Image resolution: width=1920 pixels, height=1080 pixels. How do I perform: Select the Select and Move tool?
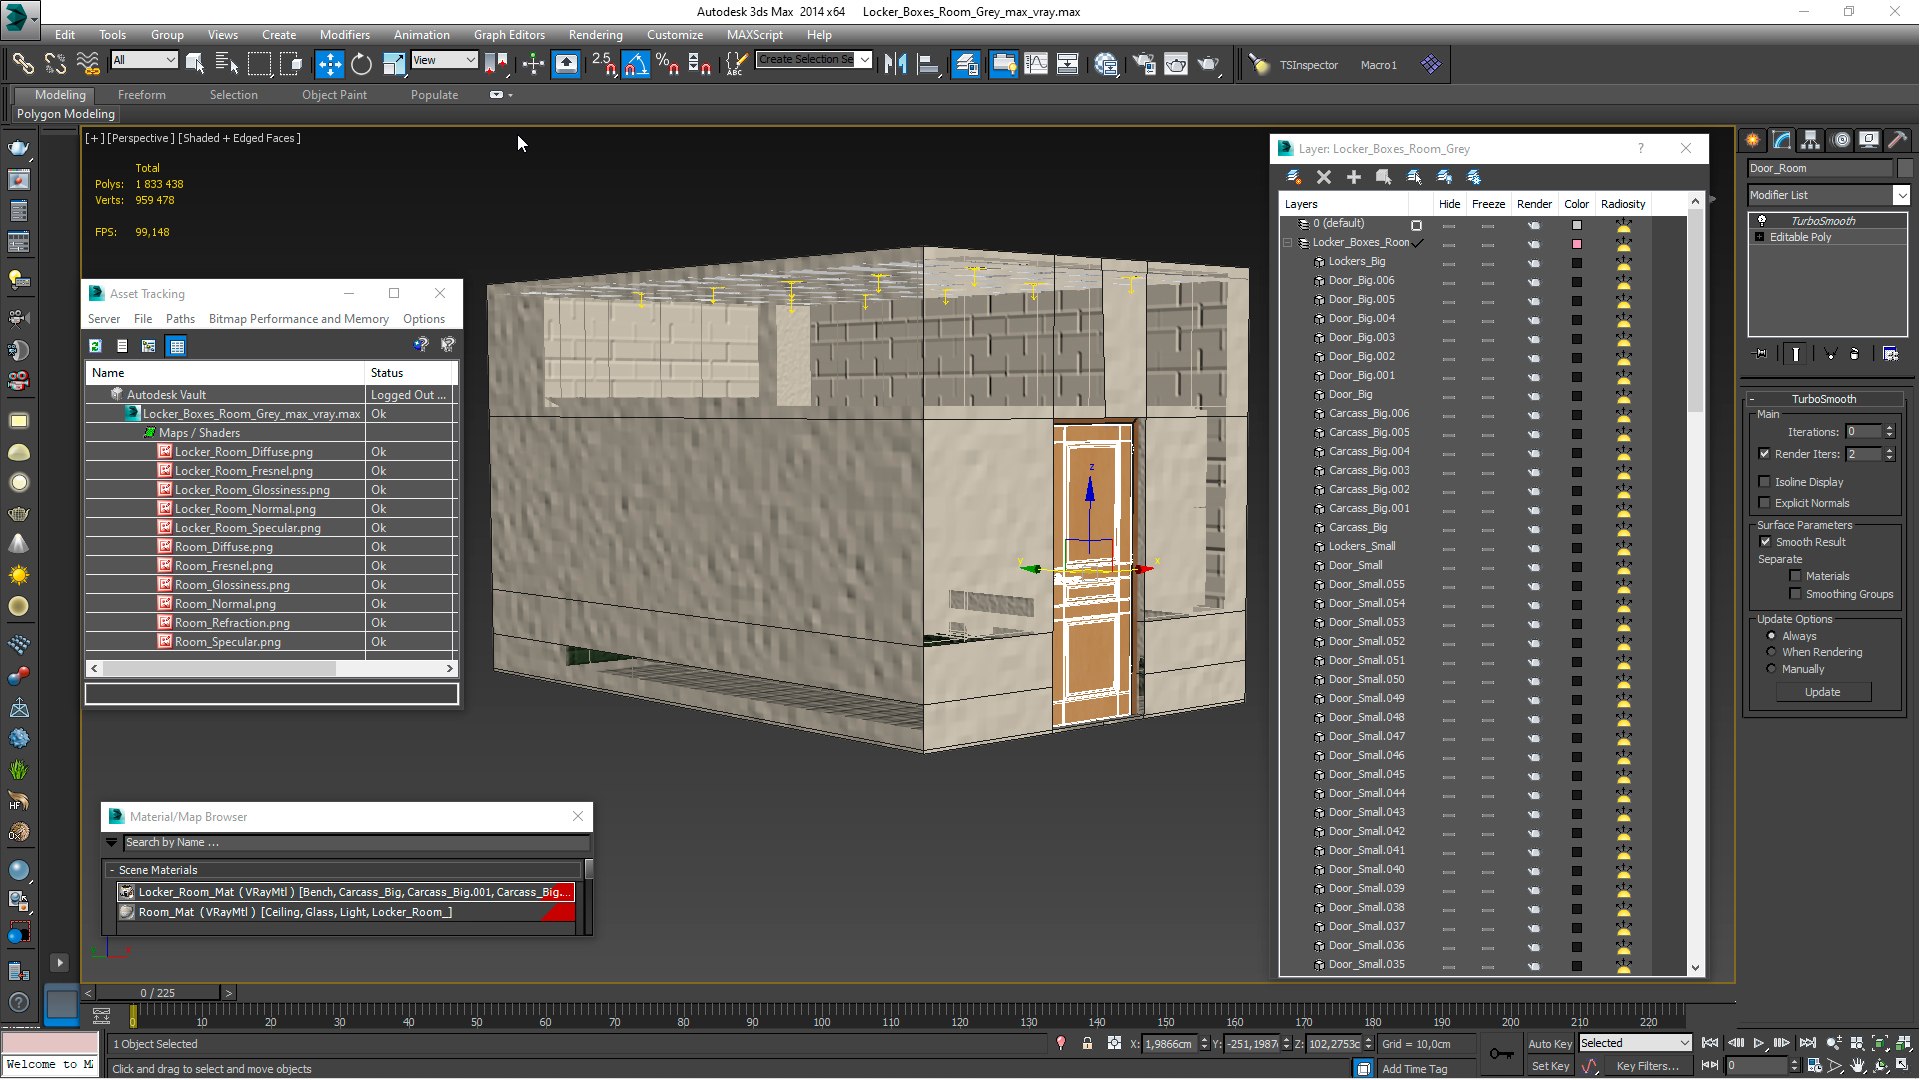(329, 64)
